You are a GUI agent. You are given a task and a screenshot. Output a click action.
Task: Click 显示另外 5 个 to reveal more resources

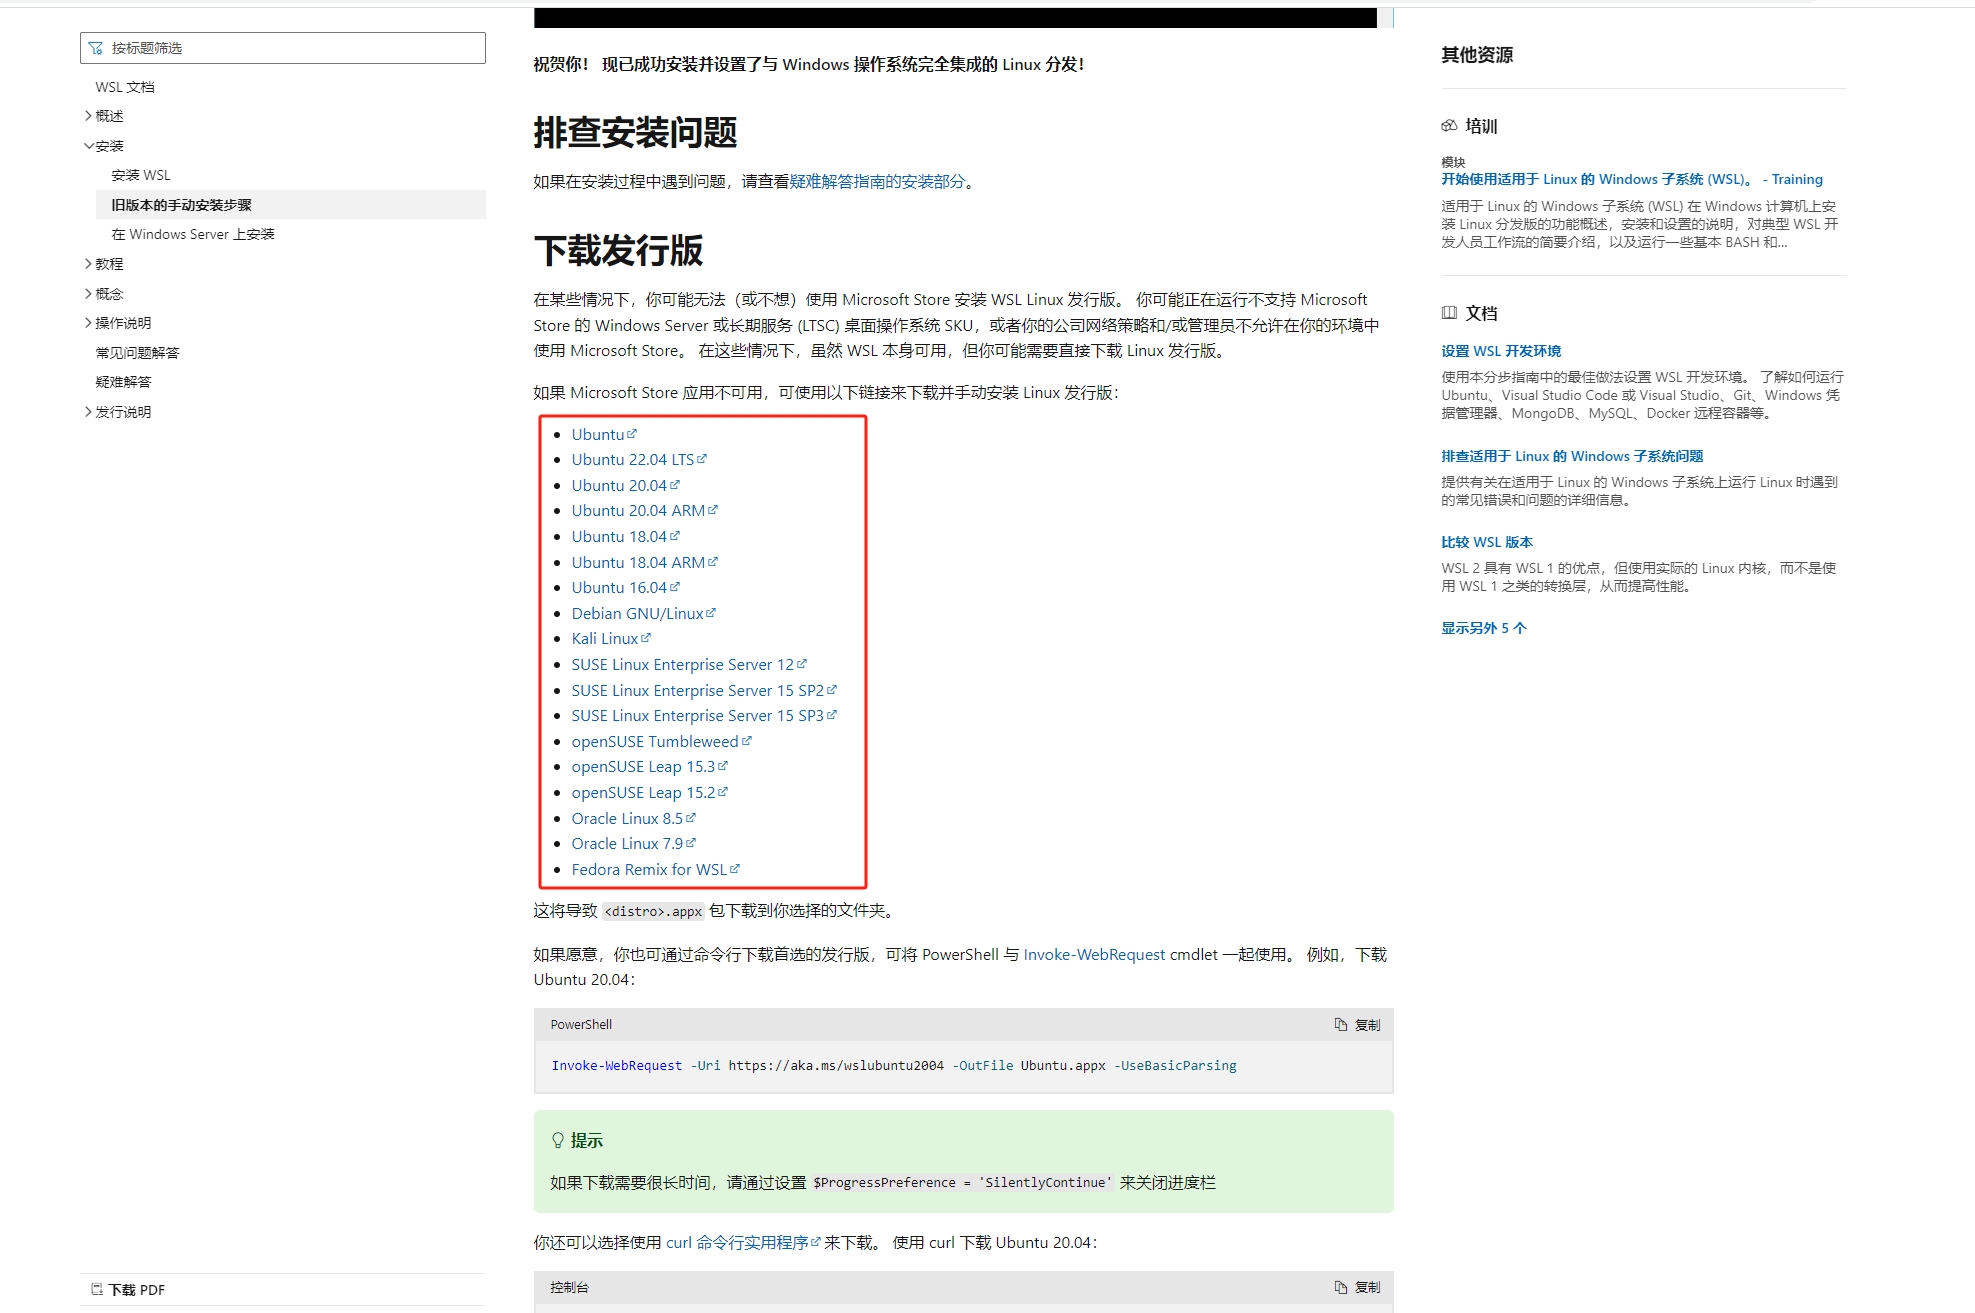pos(1483,627)
